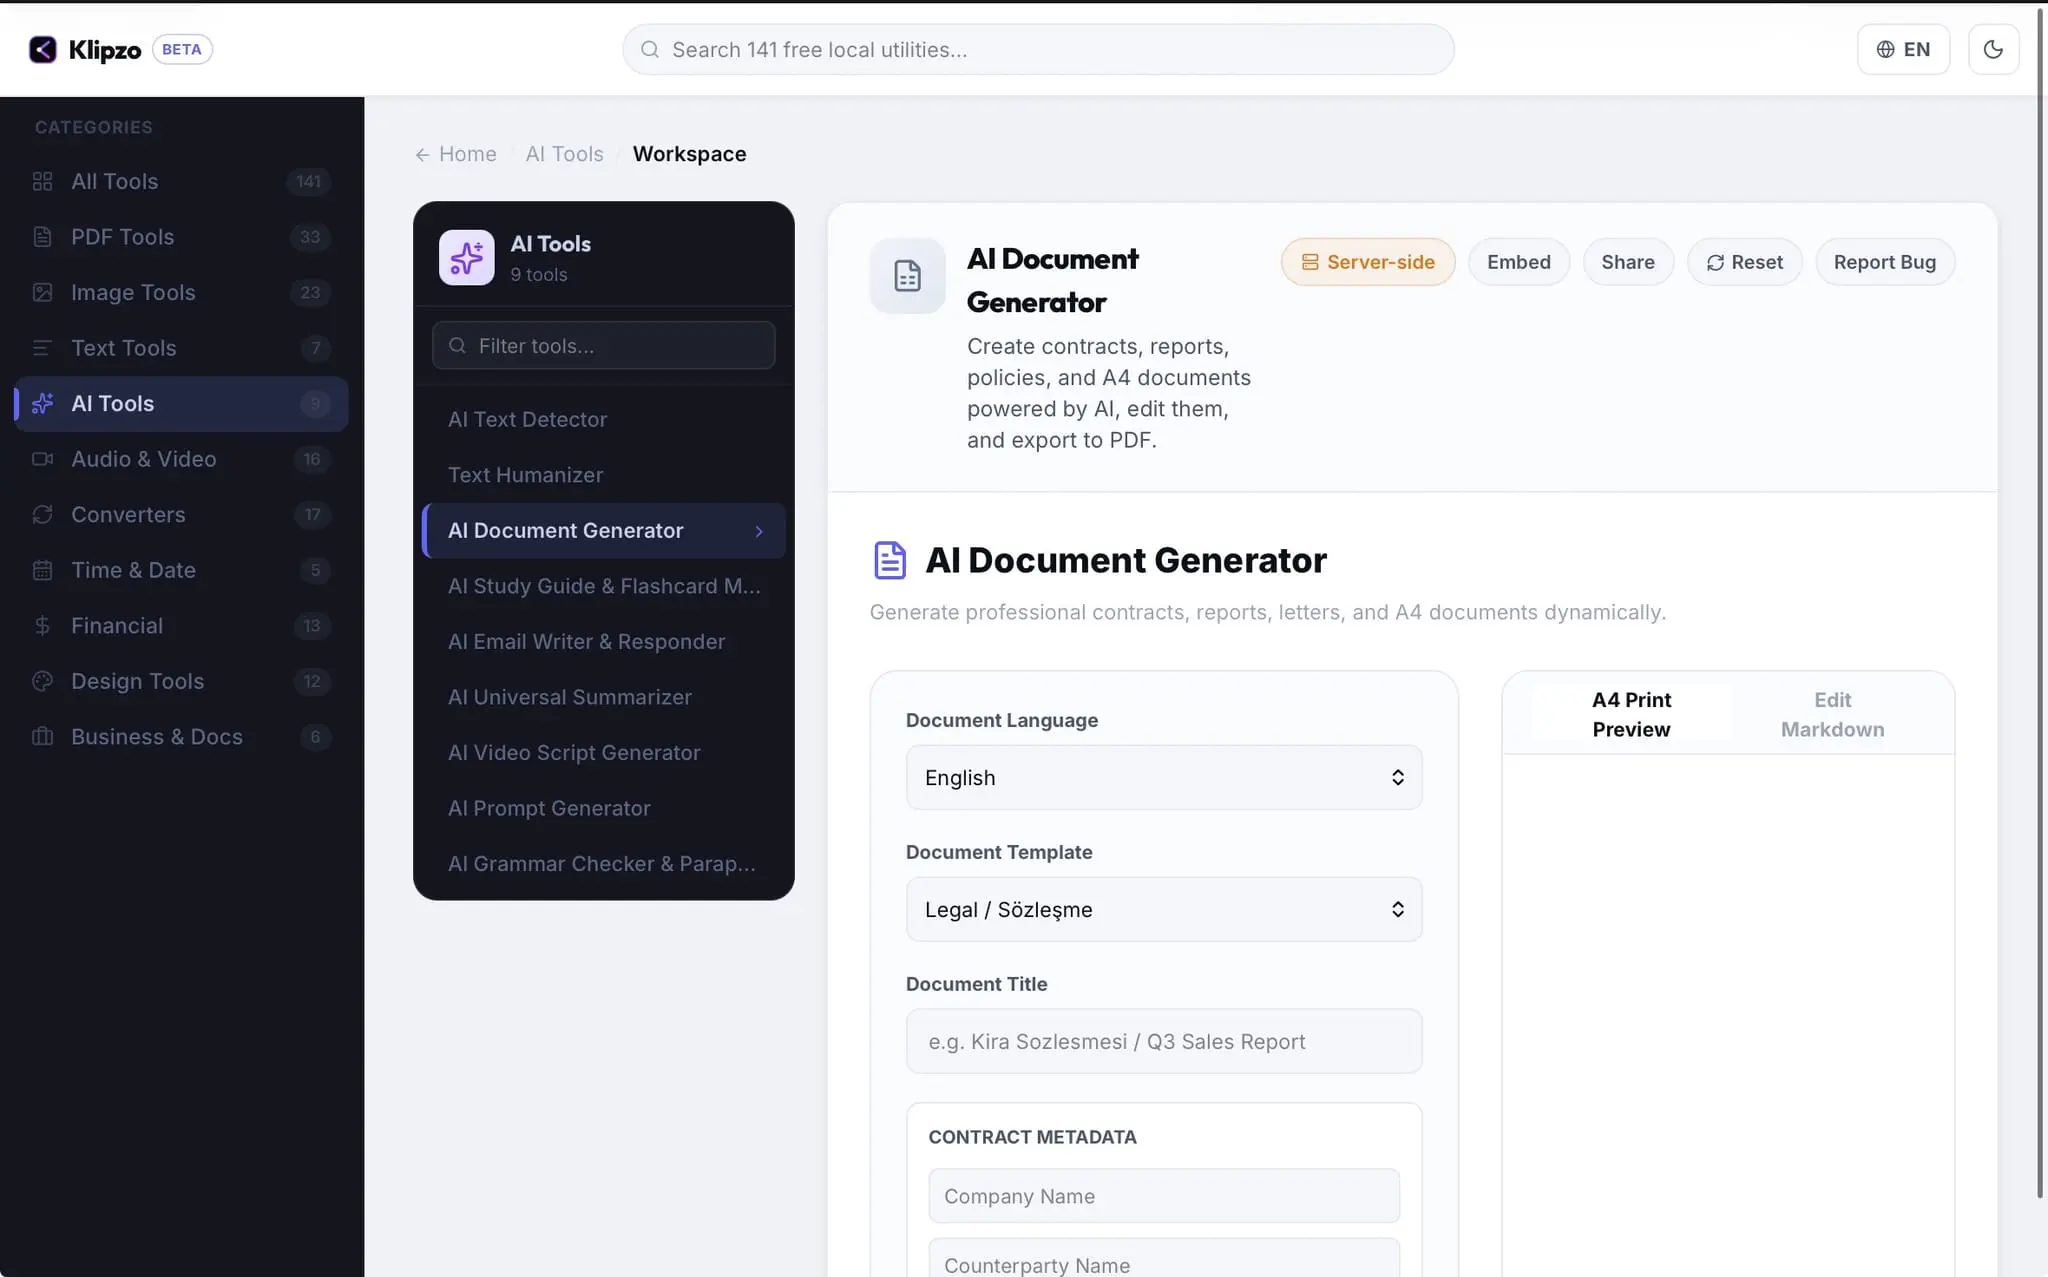2048x1277 pixels.
Task: Open the Design Tools category label
Action: (138, 681)
